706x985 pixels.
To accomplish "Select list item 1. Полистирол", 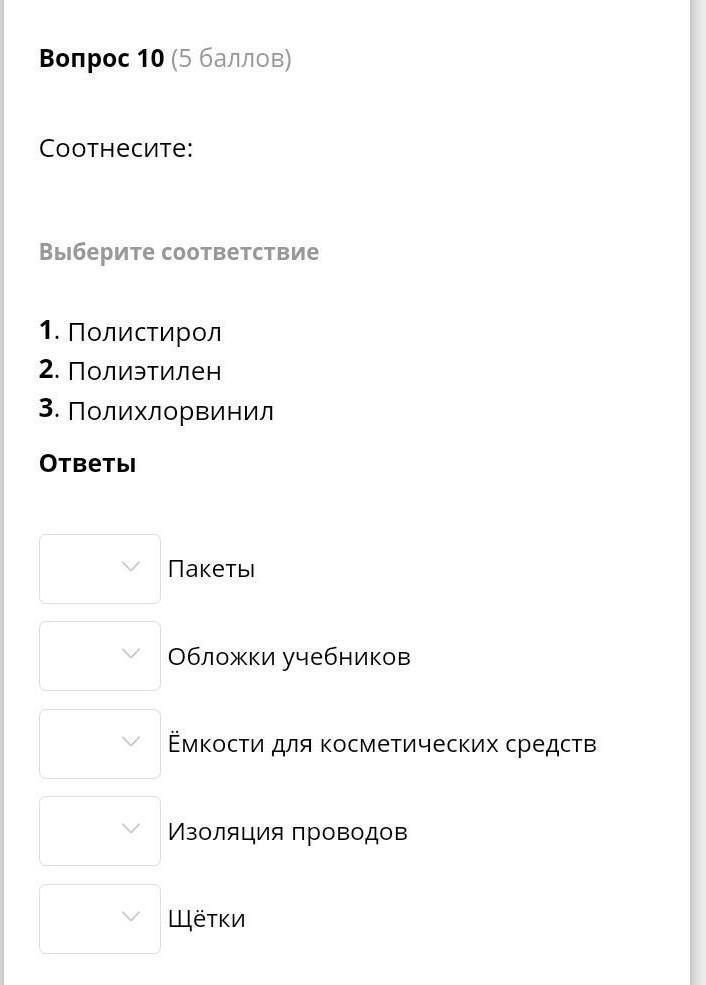I will click(x=144, y=332).
